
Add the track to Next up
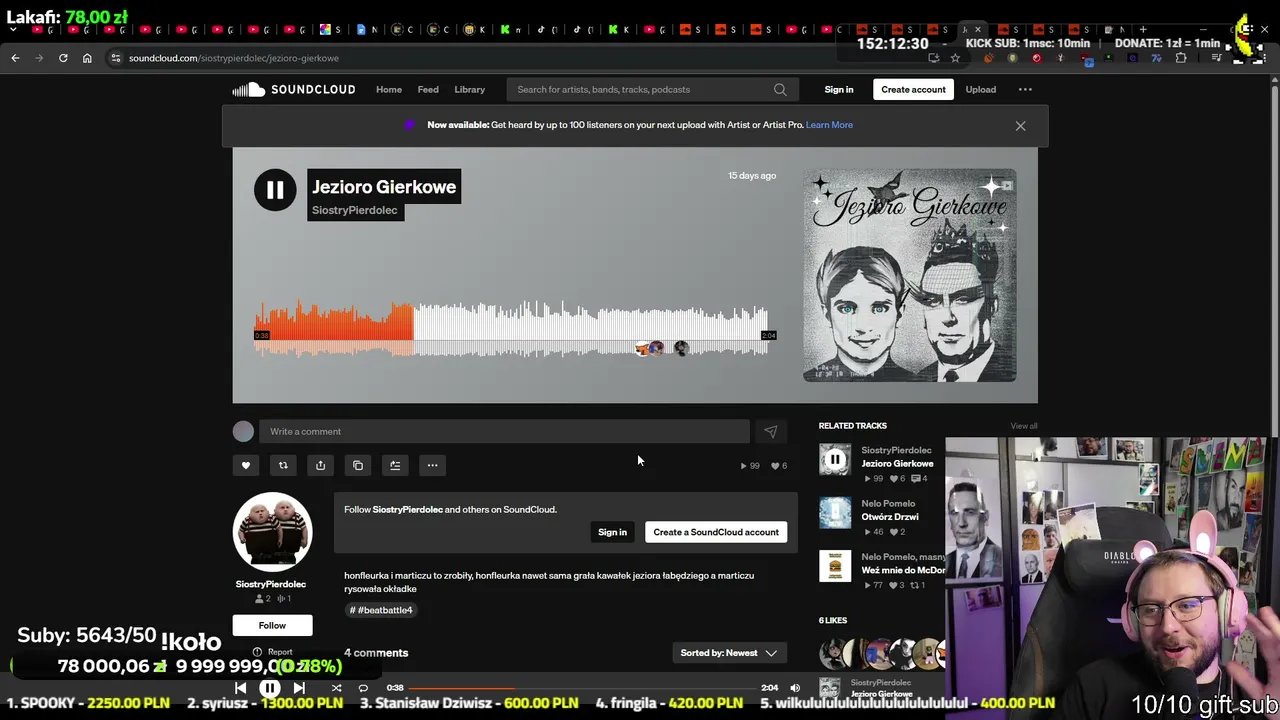[x=395, y=465]
